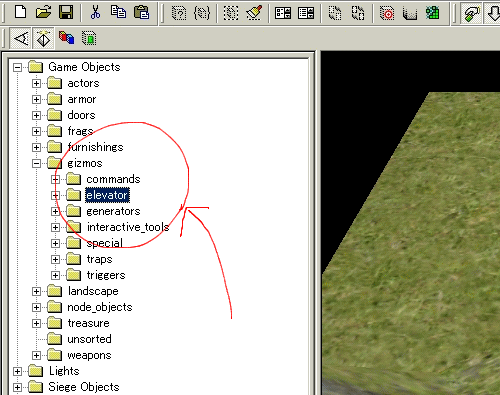500x395 pixels.
Task: Expand the commands subfolder
Action: tap(55, 179)
